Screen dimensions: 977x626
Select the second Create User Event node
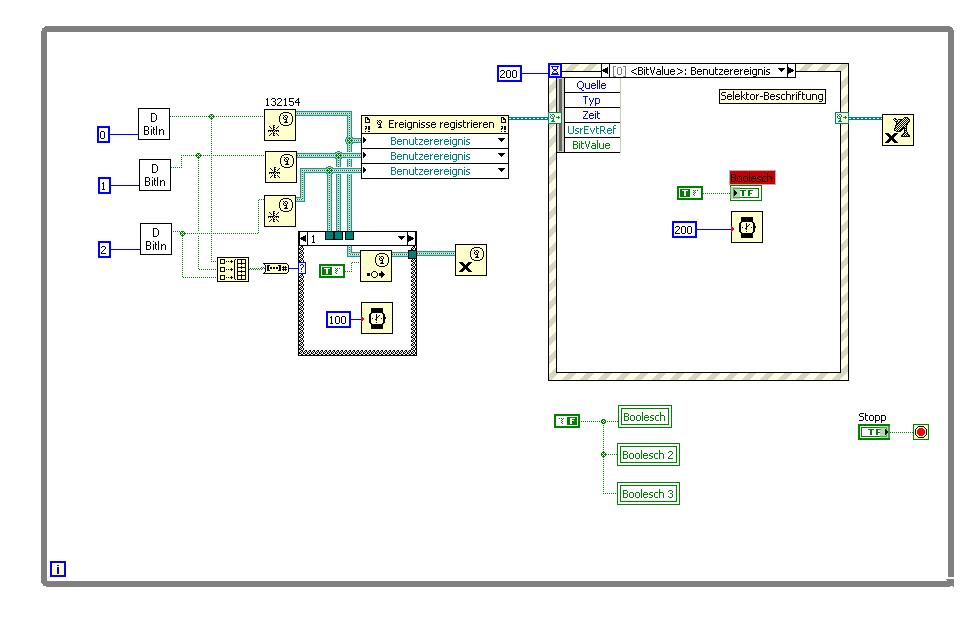click(280, 167)
